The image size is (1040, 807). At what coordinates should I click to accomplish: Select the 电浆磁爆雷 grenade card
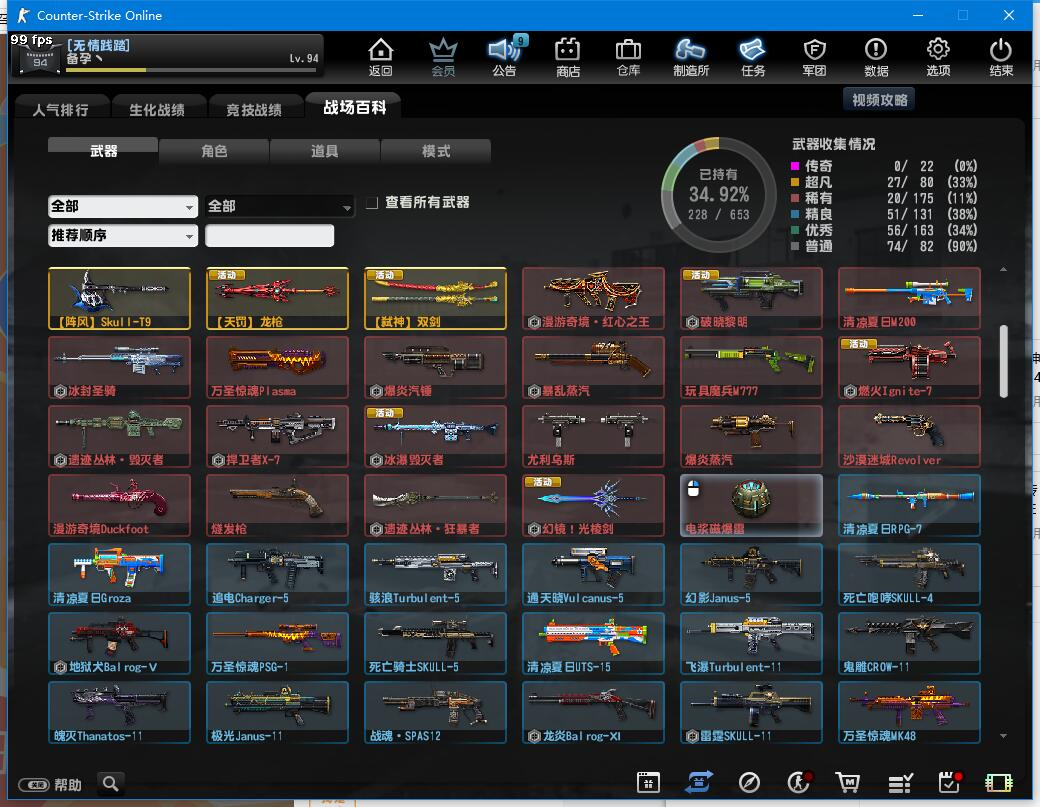point(751,505)
